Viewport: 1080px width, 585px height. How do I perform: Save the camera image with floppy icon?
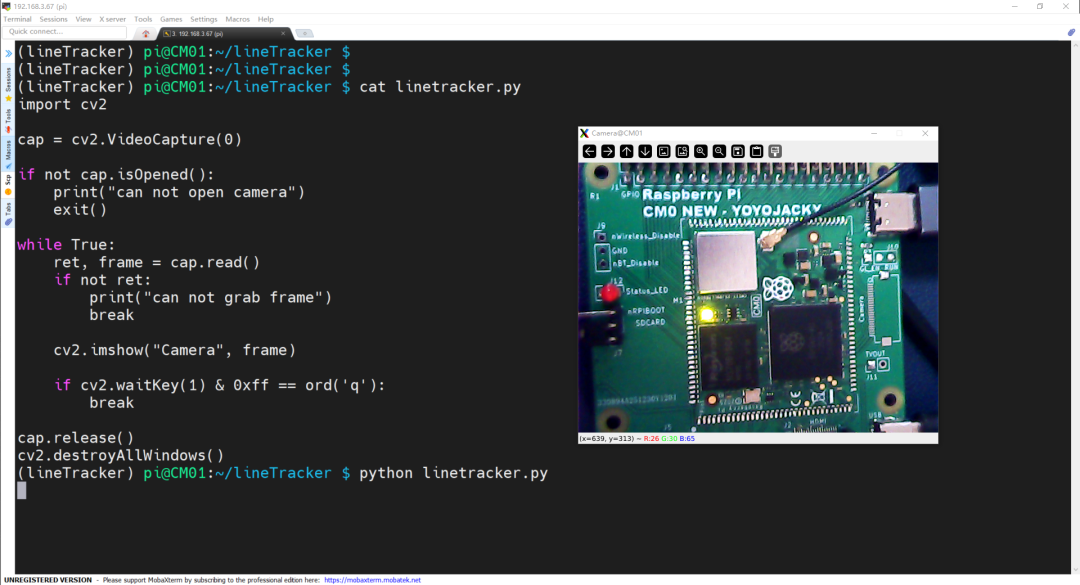point(738,152)
